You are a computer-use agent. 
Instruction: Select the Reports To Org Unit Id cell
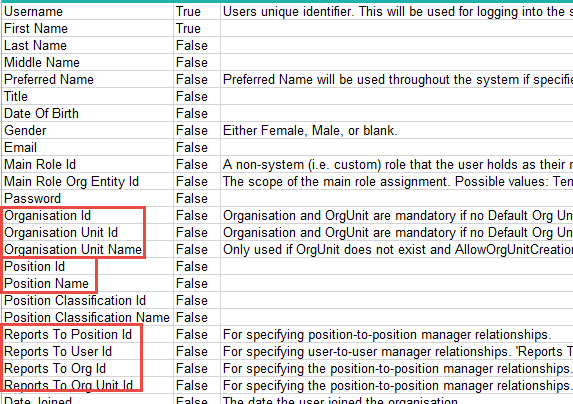(x=88, y=385)
